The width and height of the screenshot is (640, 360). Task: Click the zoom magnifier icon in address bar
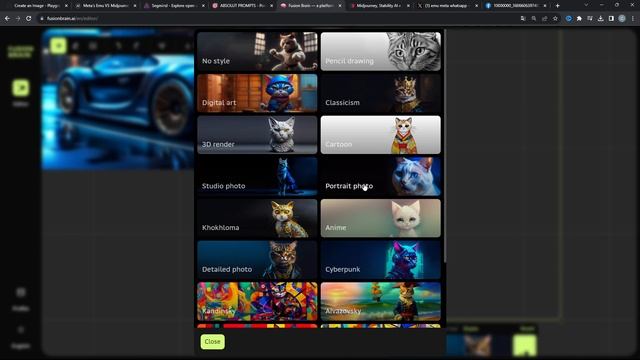coord(533,18)
